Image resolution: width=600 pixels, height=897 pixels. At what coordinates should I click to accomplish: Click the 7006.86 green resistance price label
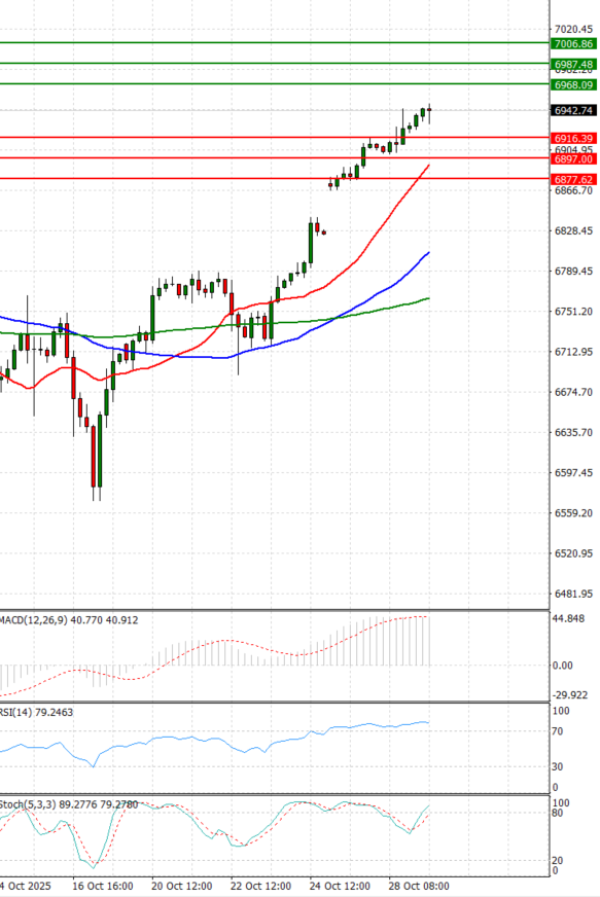pos(573,44)
